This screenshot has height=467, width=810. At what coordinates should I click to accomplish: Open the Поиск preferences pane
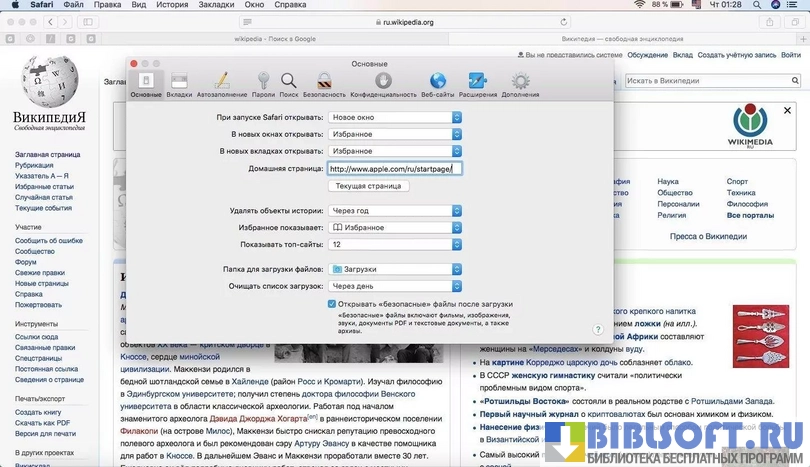tap(289, 84)
